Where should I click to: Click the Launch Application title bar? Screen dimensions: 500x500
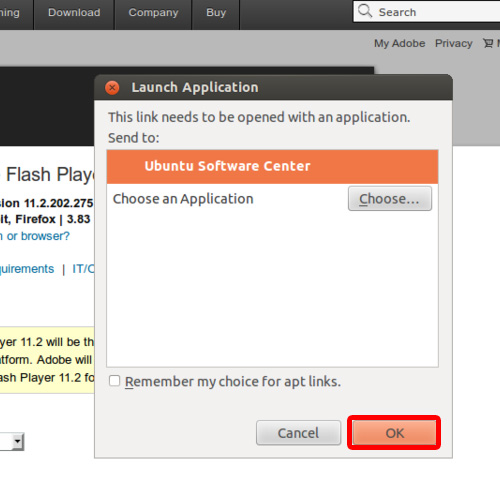coord(273,87)
